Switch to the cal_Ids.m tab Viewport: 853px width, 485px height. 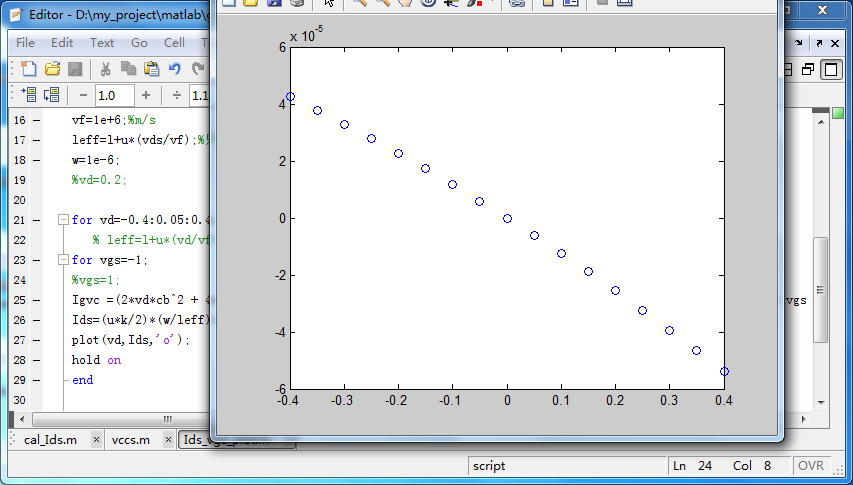(50, 440)
